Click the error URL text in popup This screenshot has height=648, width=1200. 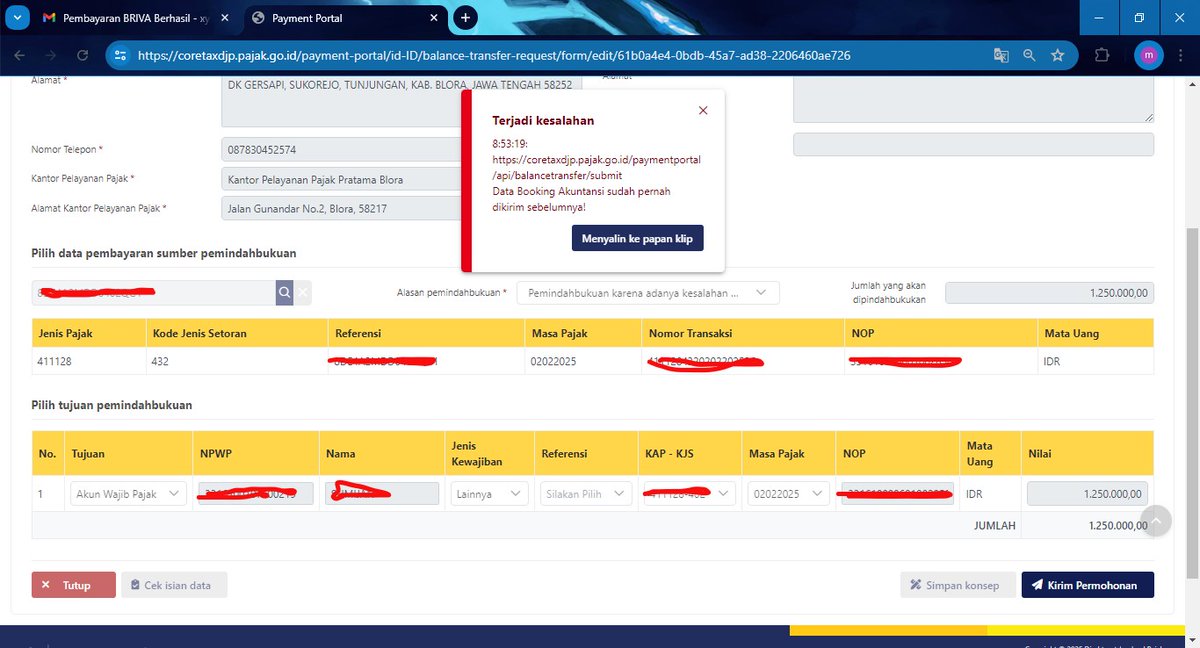click(596, 167)
